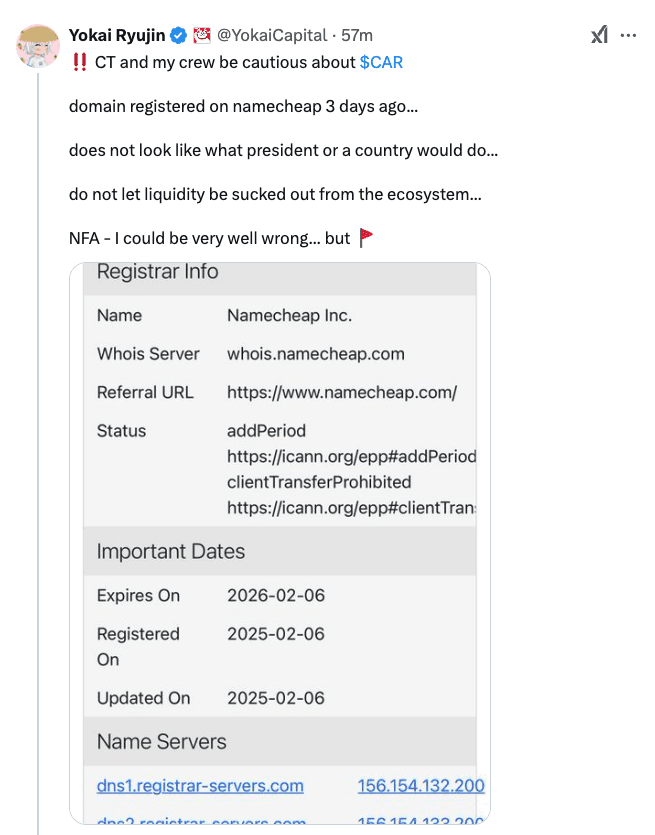Follow the dns1.registrar-servers.com link
The height and width of the screenshot is (835, 655).
(x=199, y=786)
